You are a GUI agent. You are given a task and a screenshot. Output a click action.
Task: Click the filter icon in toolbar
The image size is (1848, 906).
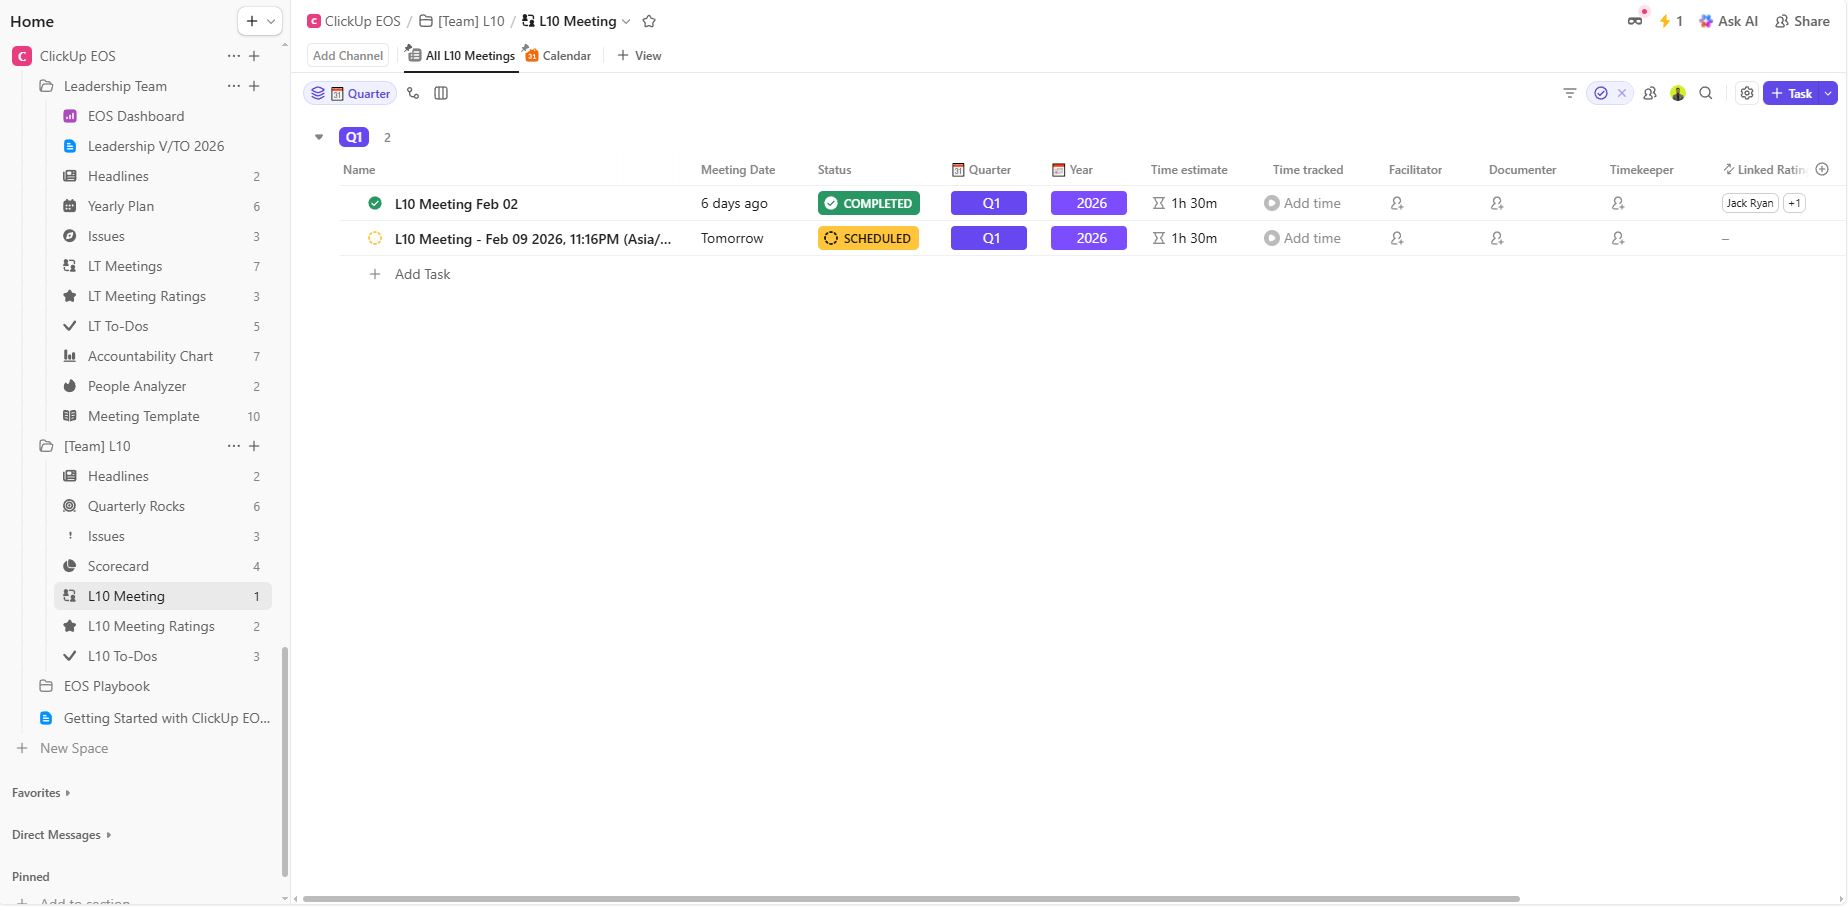pos(1570,93)
